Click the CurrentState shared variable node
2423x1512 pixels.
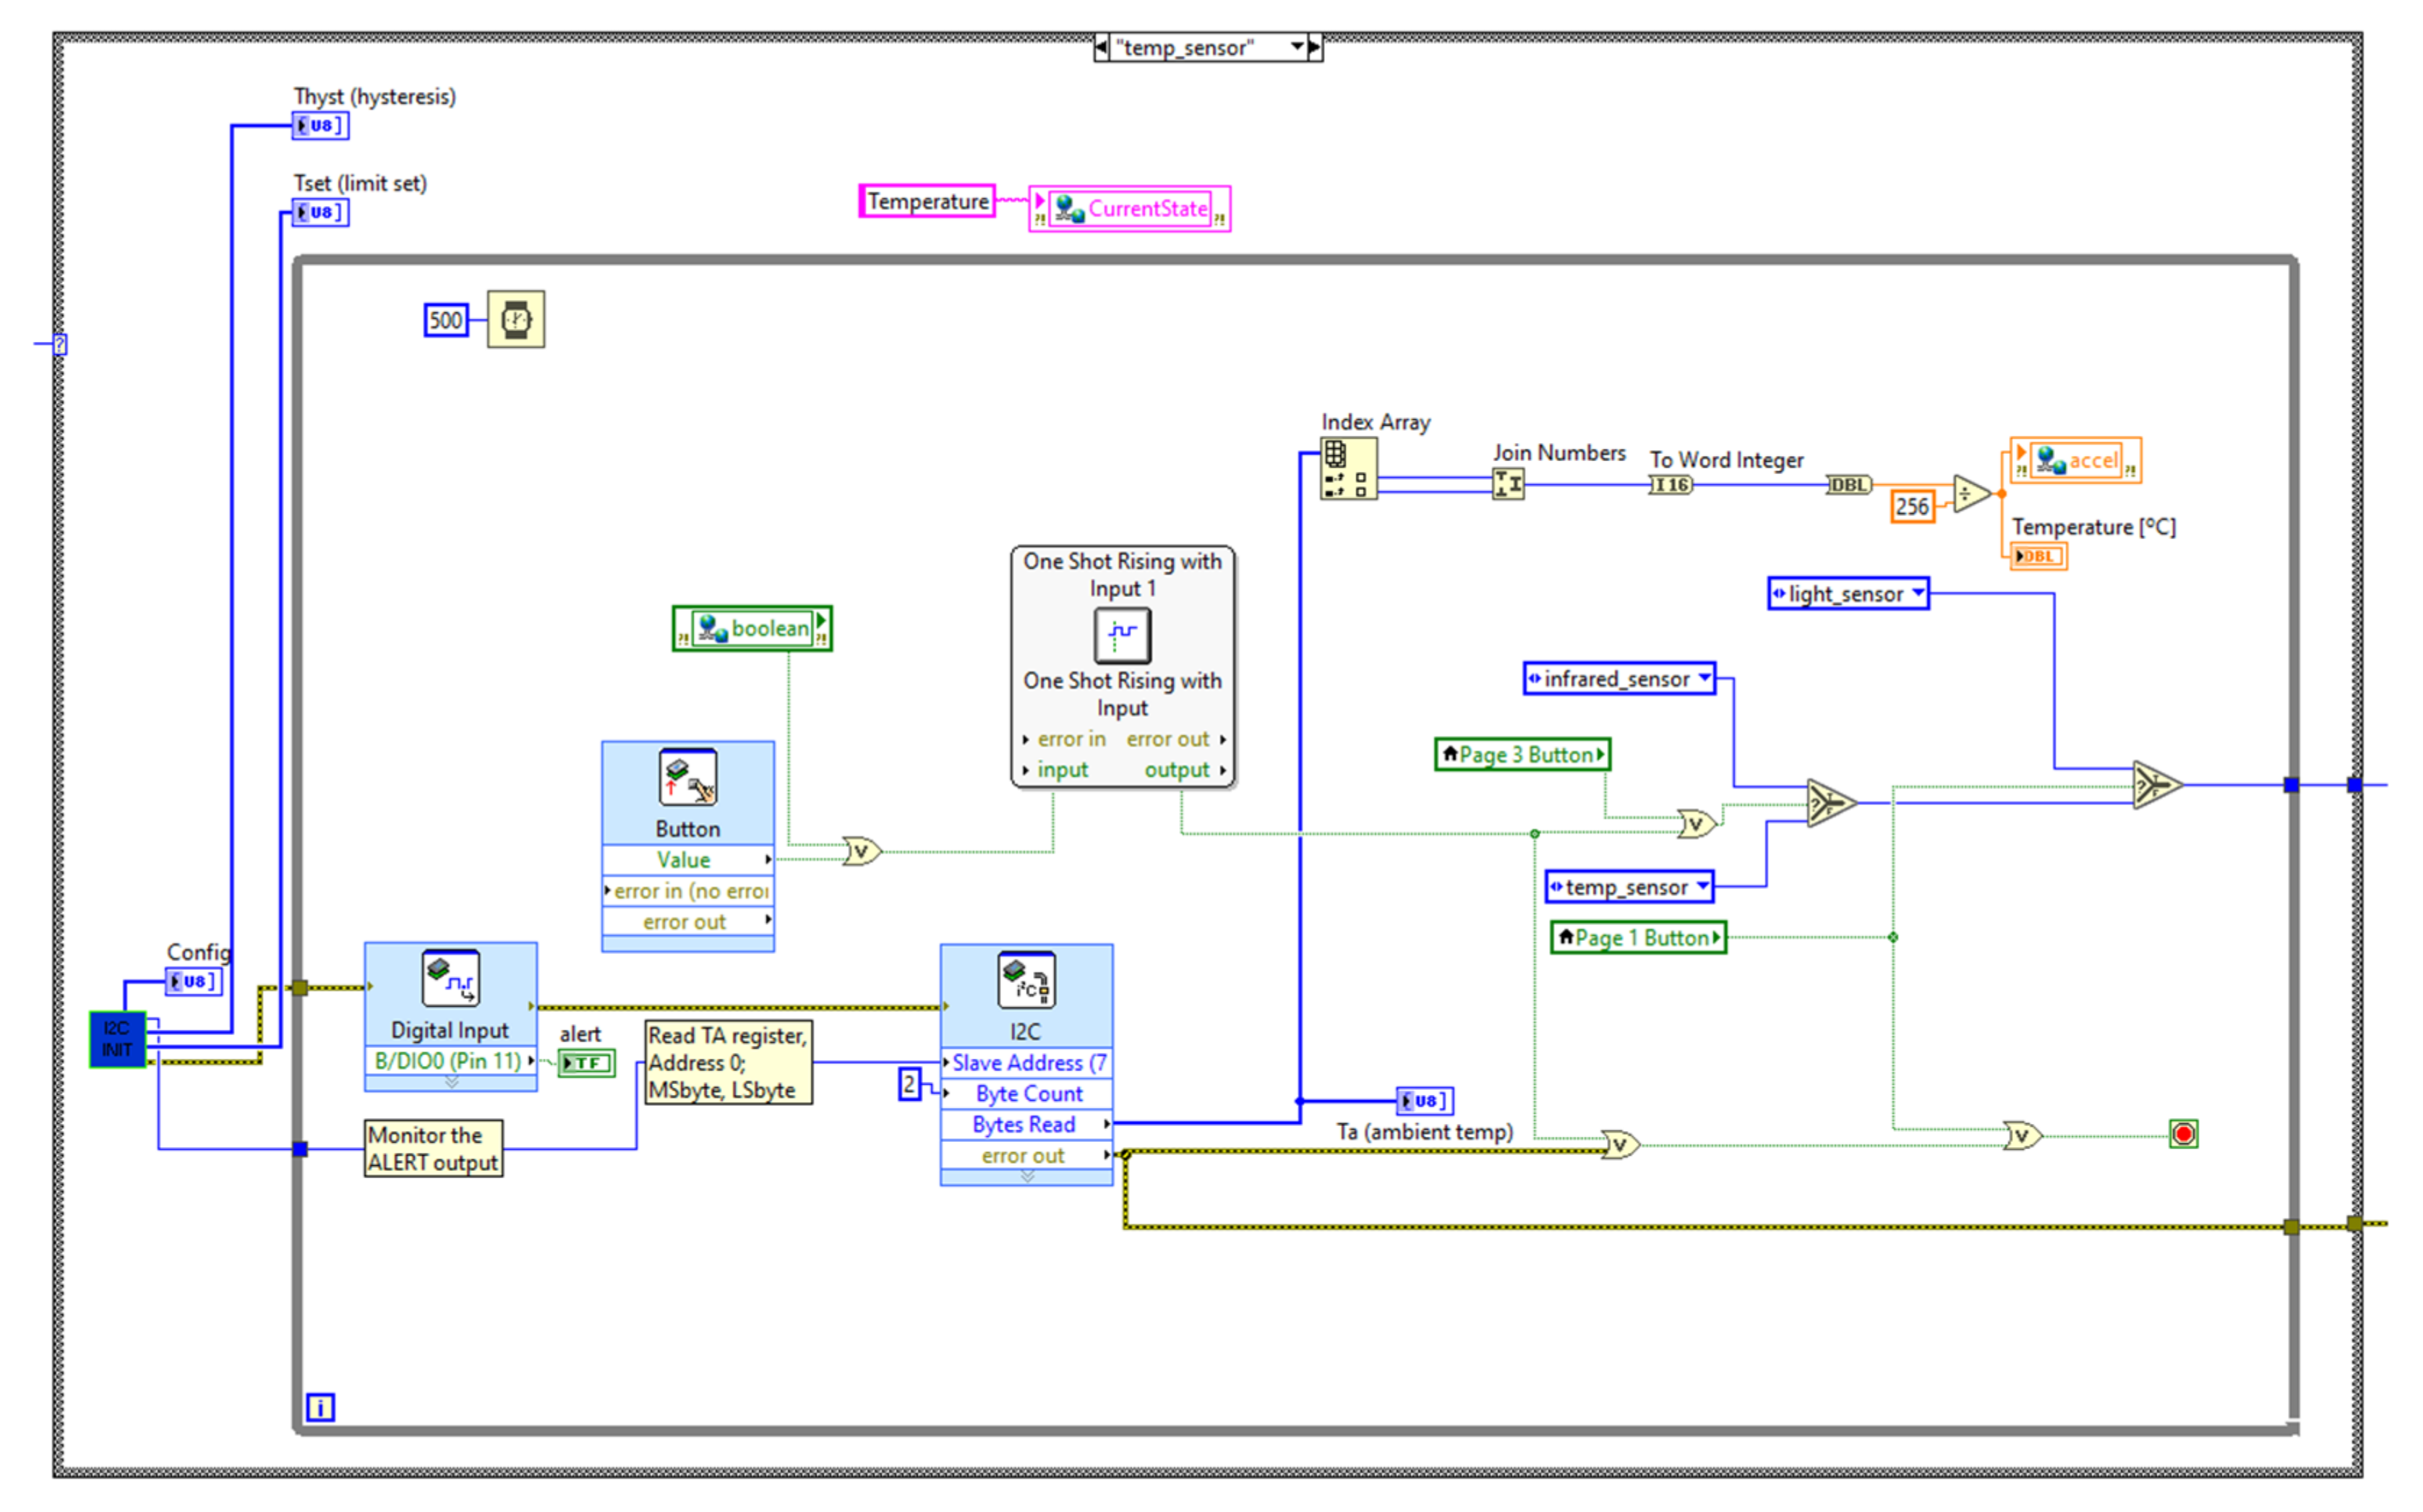(x=1130, y=209)
